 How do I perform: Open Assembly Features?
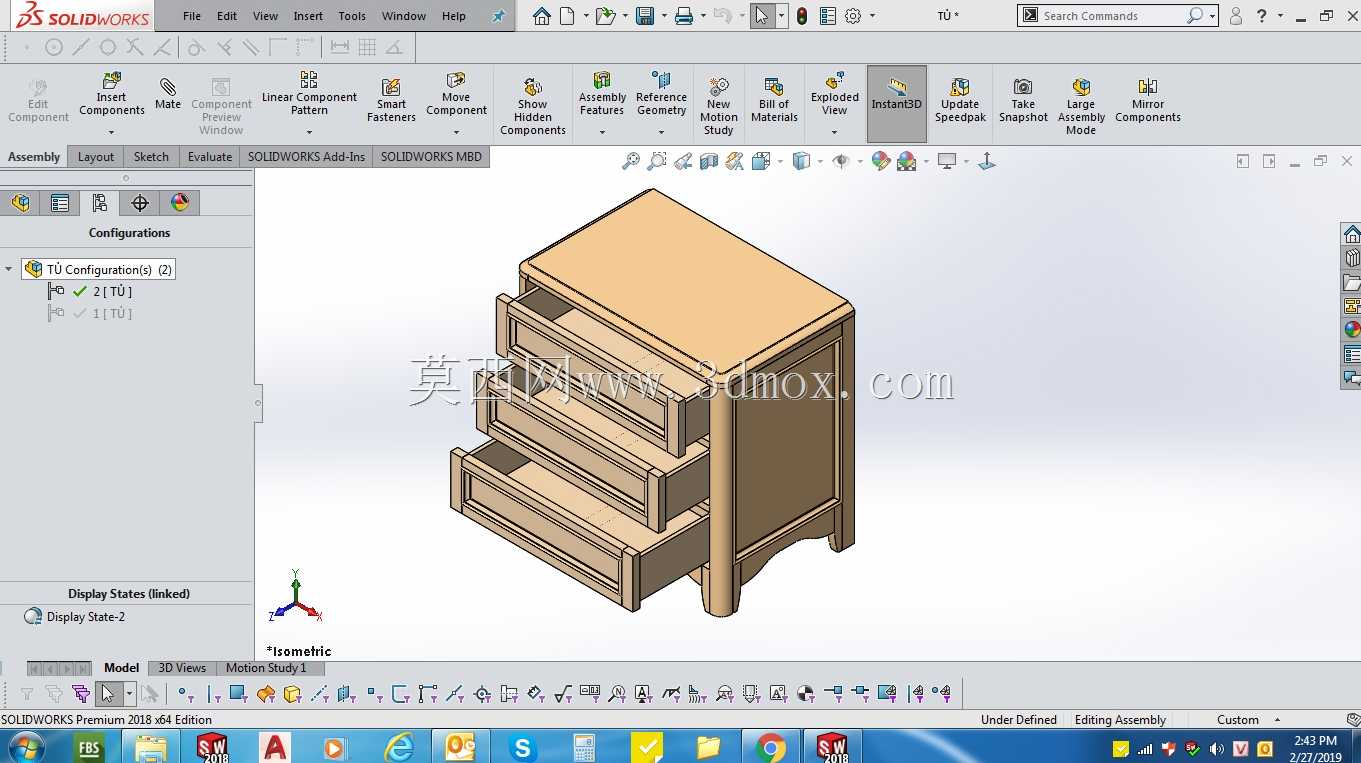click(602, 93)
